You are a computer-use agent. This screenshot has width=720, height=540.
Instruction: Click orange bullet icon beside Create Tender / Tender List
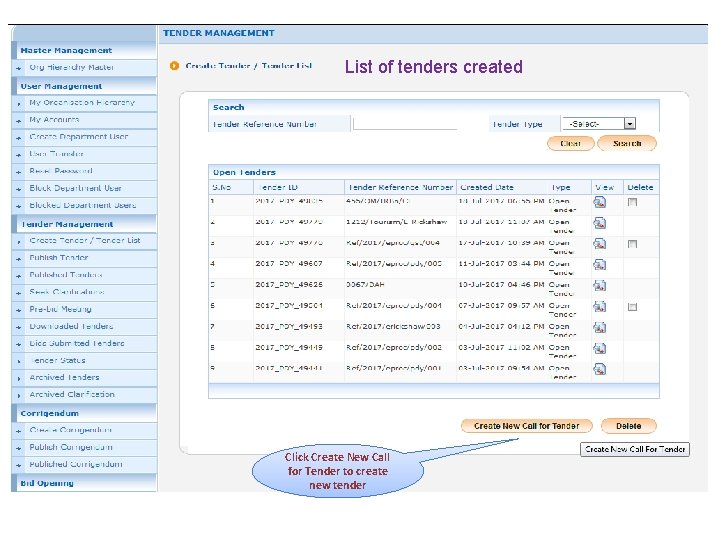pyautogui.click(x=174, y=66)
